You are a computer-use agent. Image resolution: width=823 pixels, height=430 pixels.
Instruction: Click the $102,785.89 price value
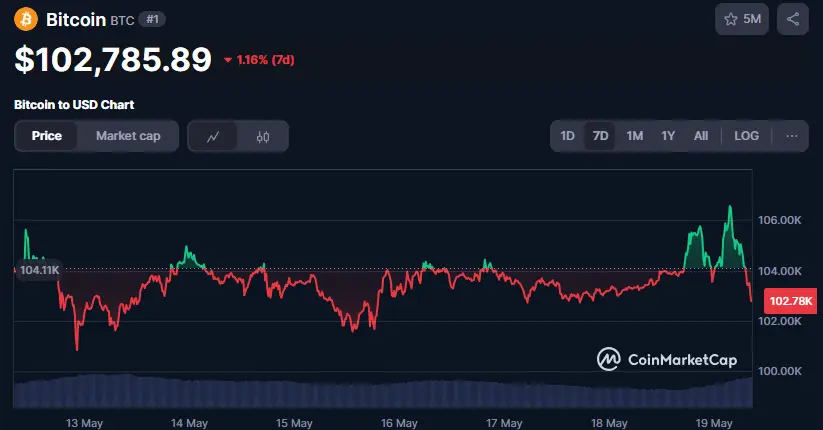(x=113, y=59)
